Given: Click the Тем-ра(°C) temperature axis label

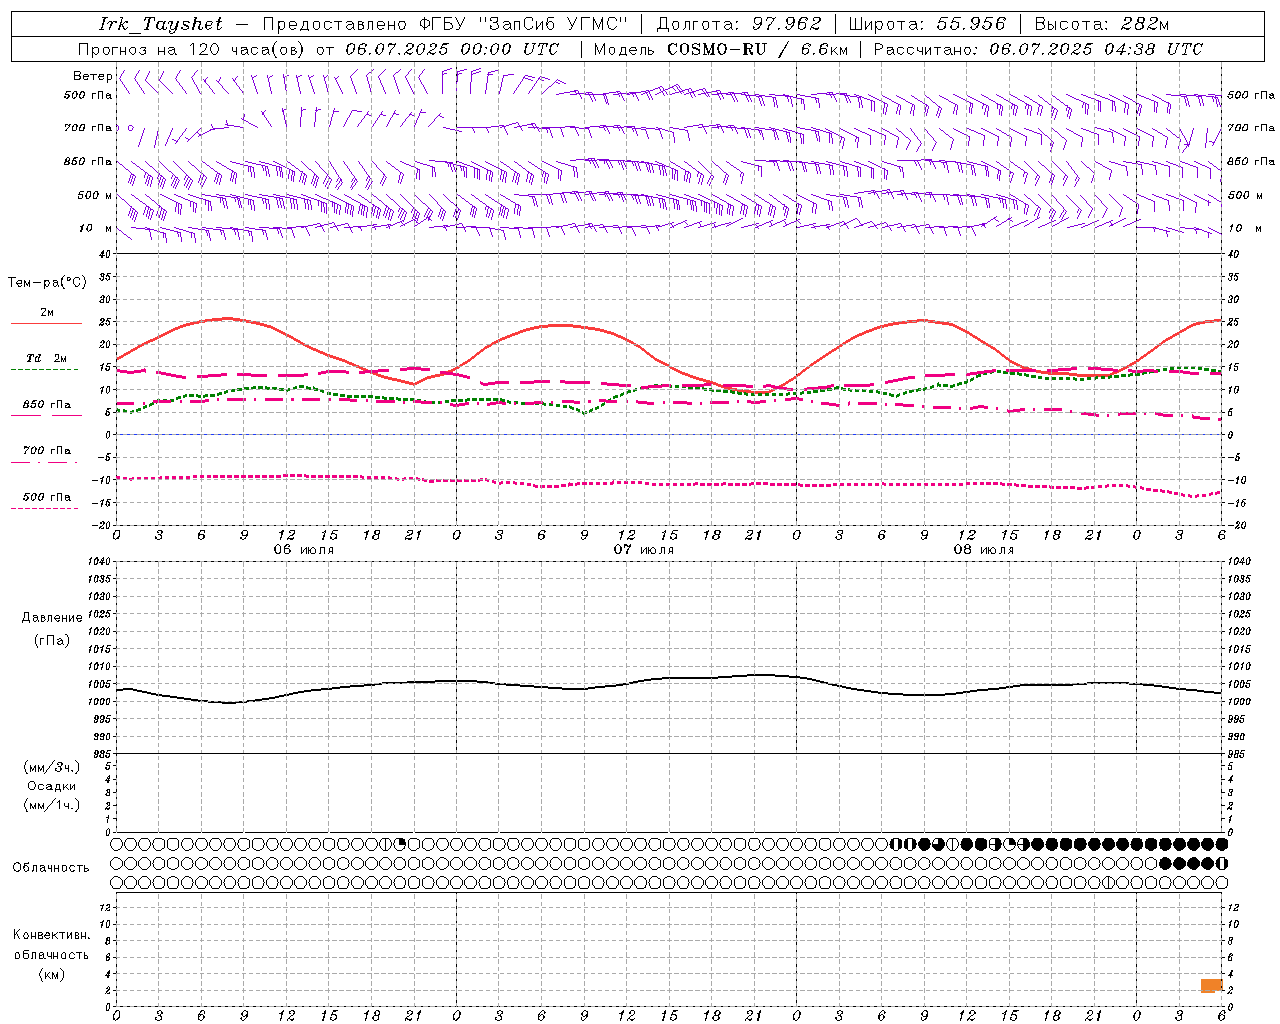Looking at the screenshot, I should tap(47, 283).
